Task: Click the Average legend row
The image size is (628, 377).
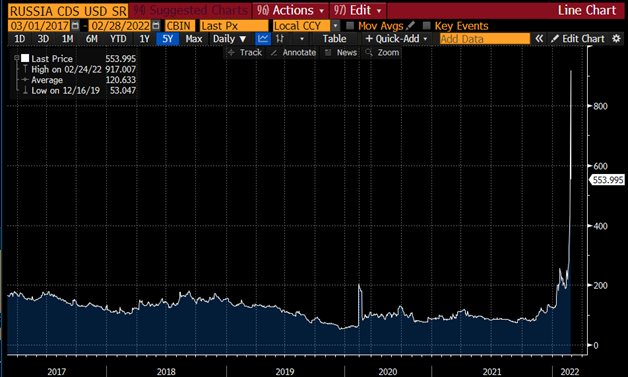Action: [79, 80]
